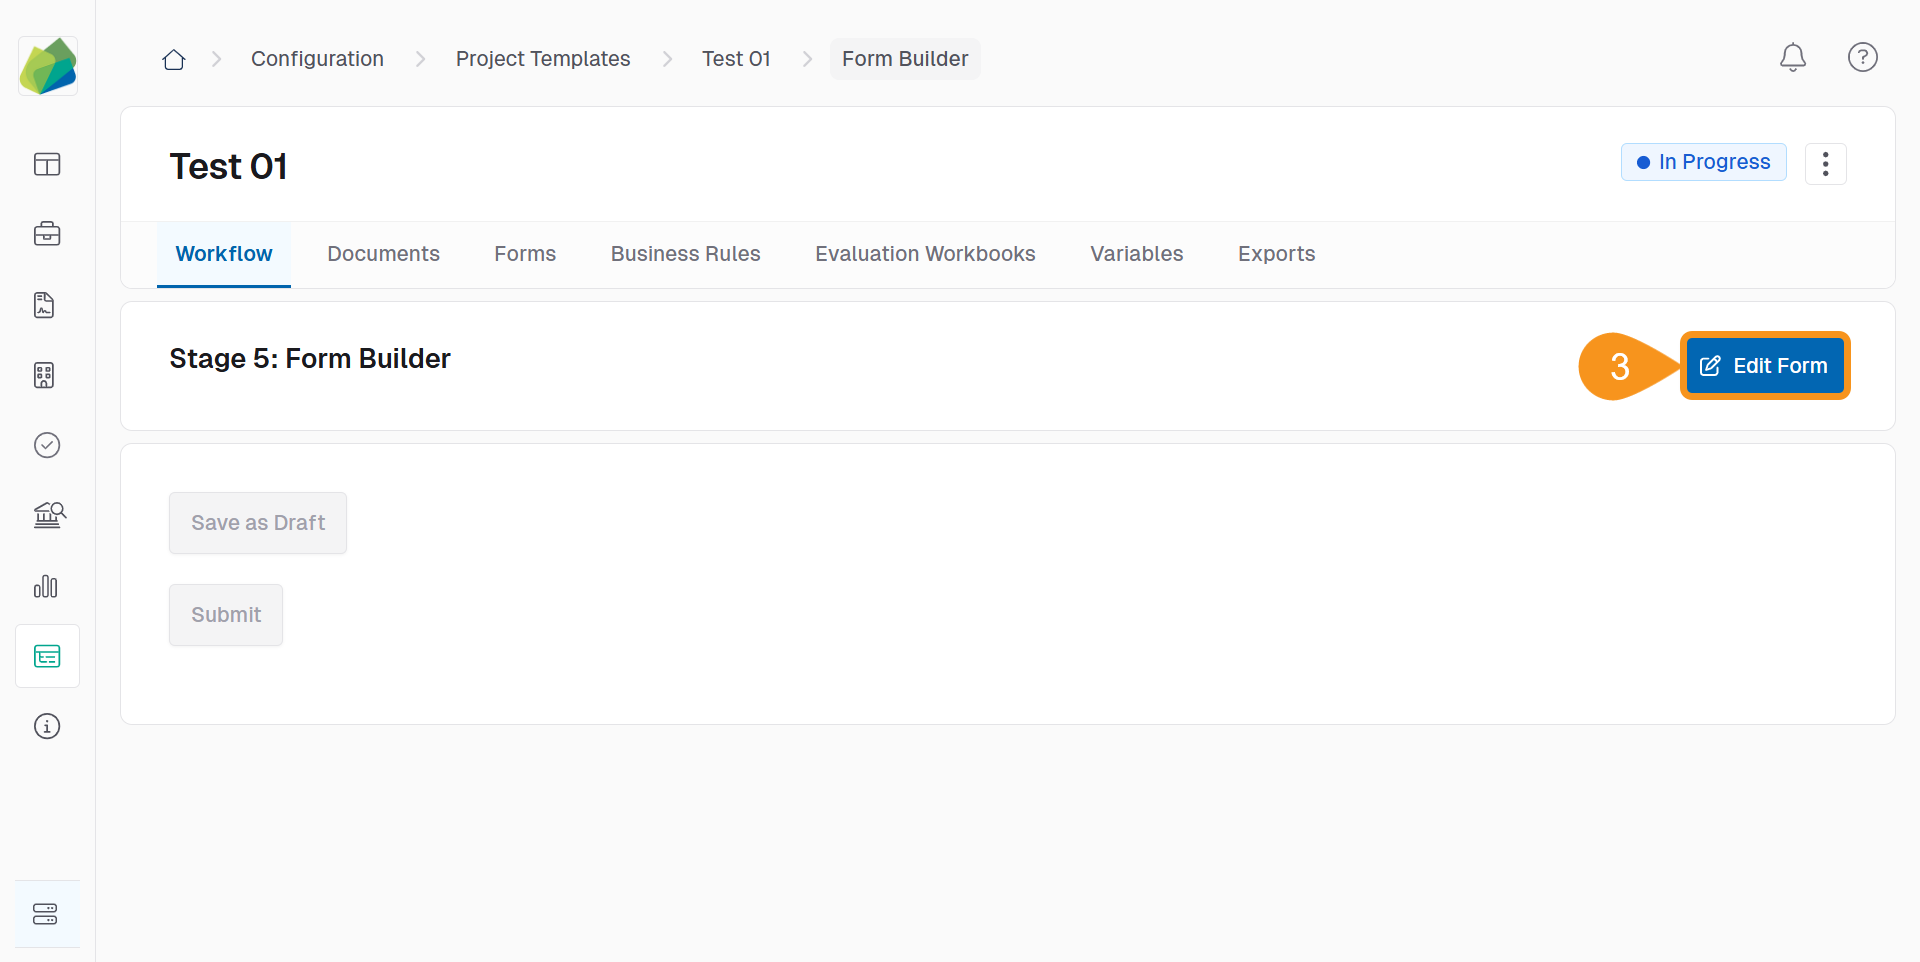Image resolution: width=1920 pixels, height=962 pixels.
Task: Click the server stack icon at sidebar bottom
Action: tap(46, 914)
